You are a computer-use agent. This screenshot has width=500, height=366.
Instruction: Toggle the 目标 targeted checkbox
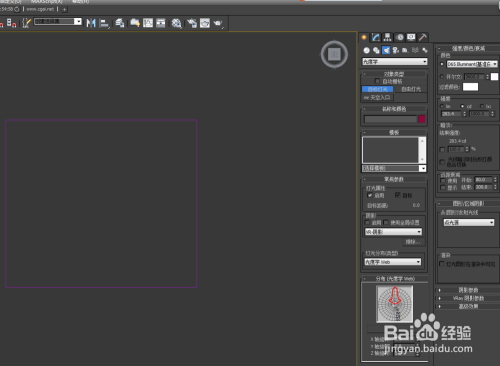pyautogui.click(x=397, y=195)
